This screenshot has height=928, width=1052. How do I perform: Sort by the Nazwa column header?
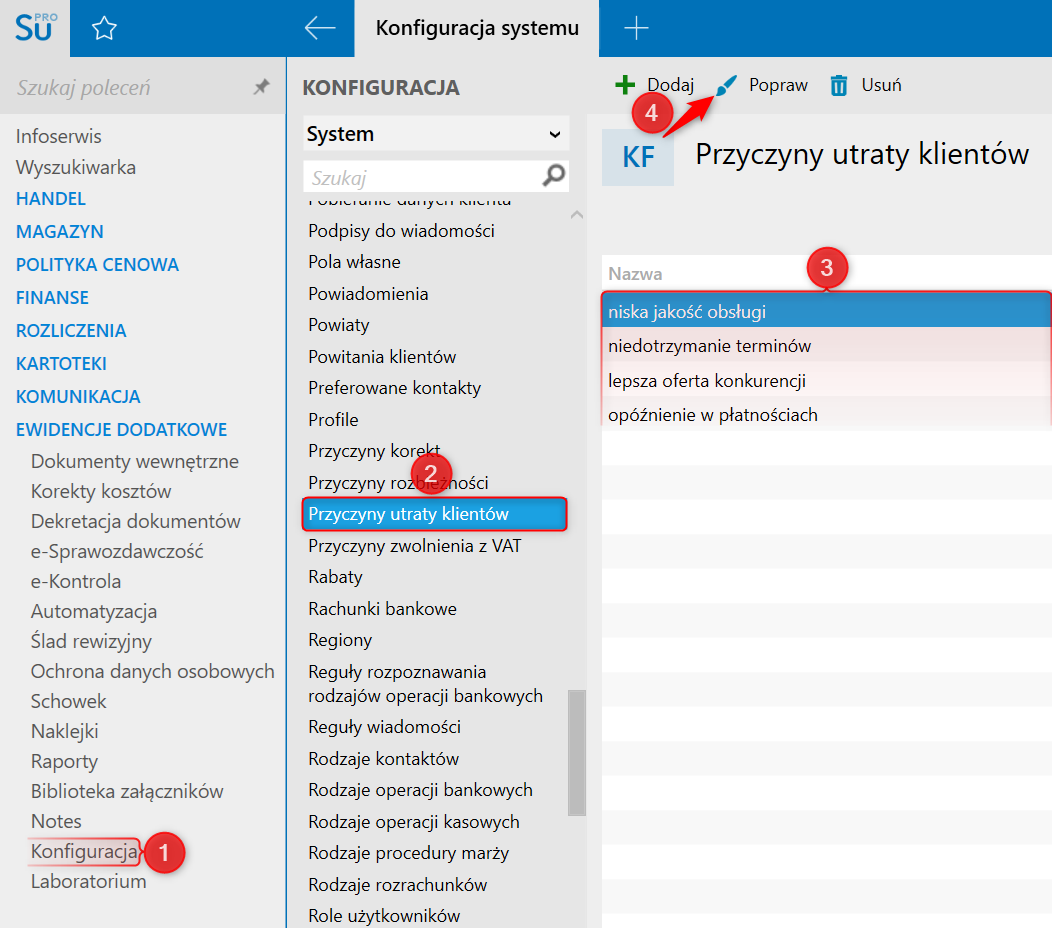point(635,274)
